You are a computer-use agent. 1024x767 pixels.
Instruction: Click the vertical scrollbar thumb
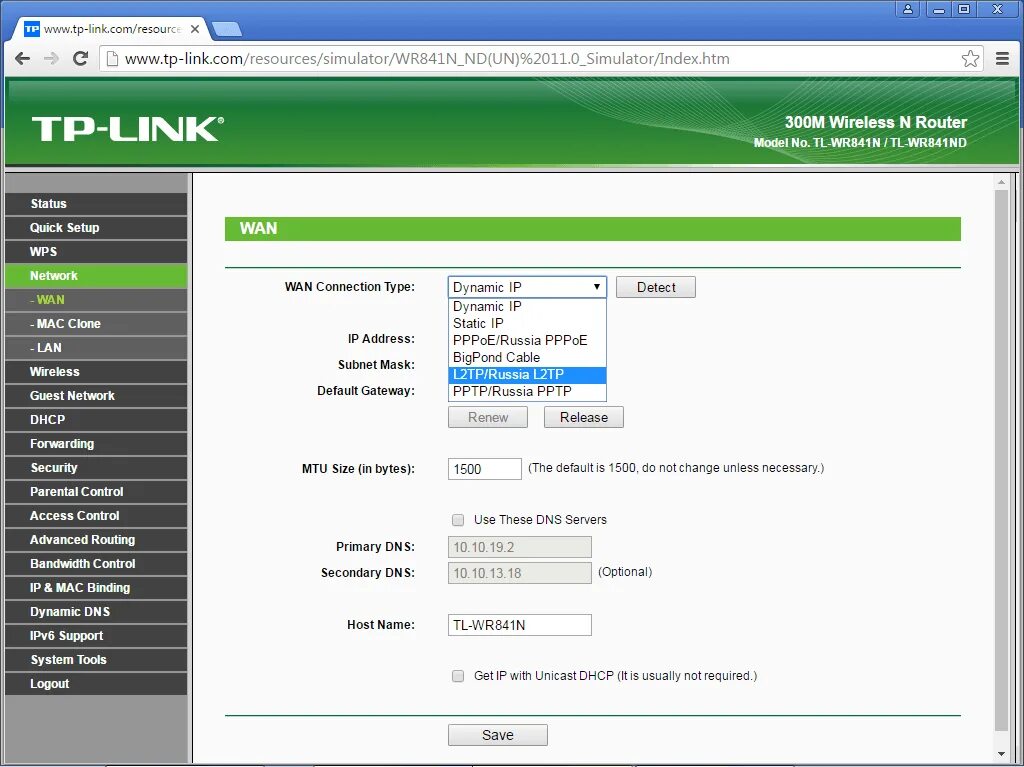tap(1002, 461)
